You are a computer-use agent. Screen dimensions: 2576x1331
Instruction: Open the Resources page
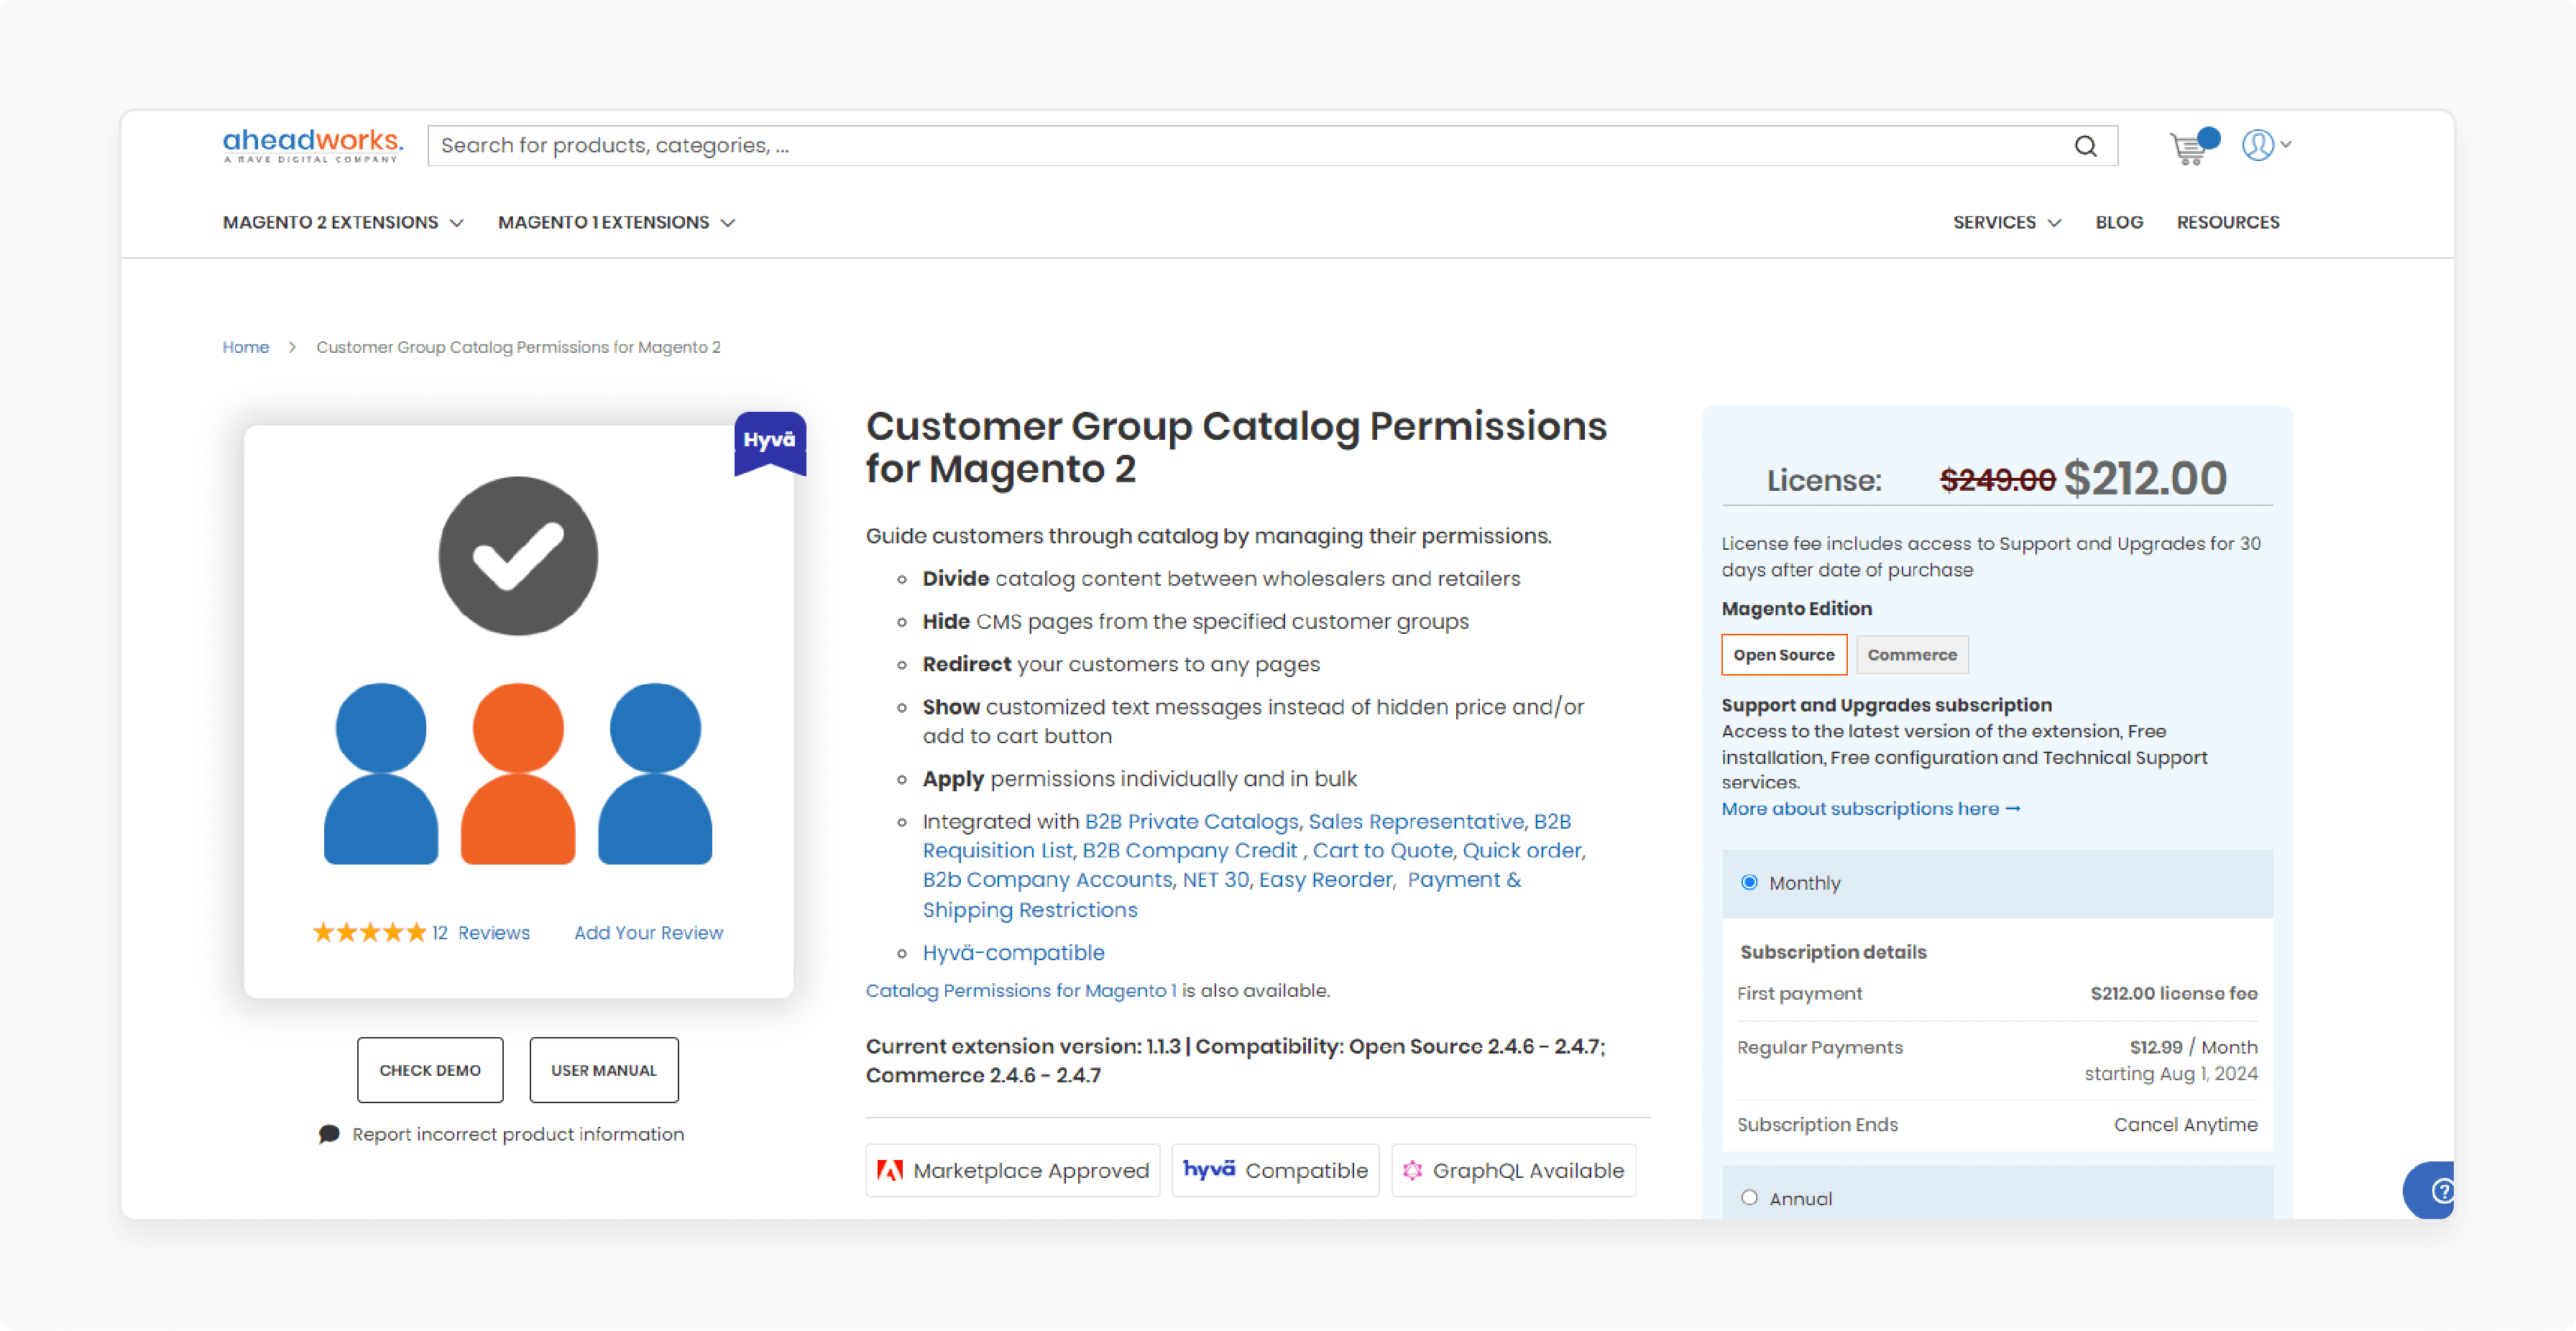[x=2227, y=222]
